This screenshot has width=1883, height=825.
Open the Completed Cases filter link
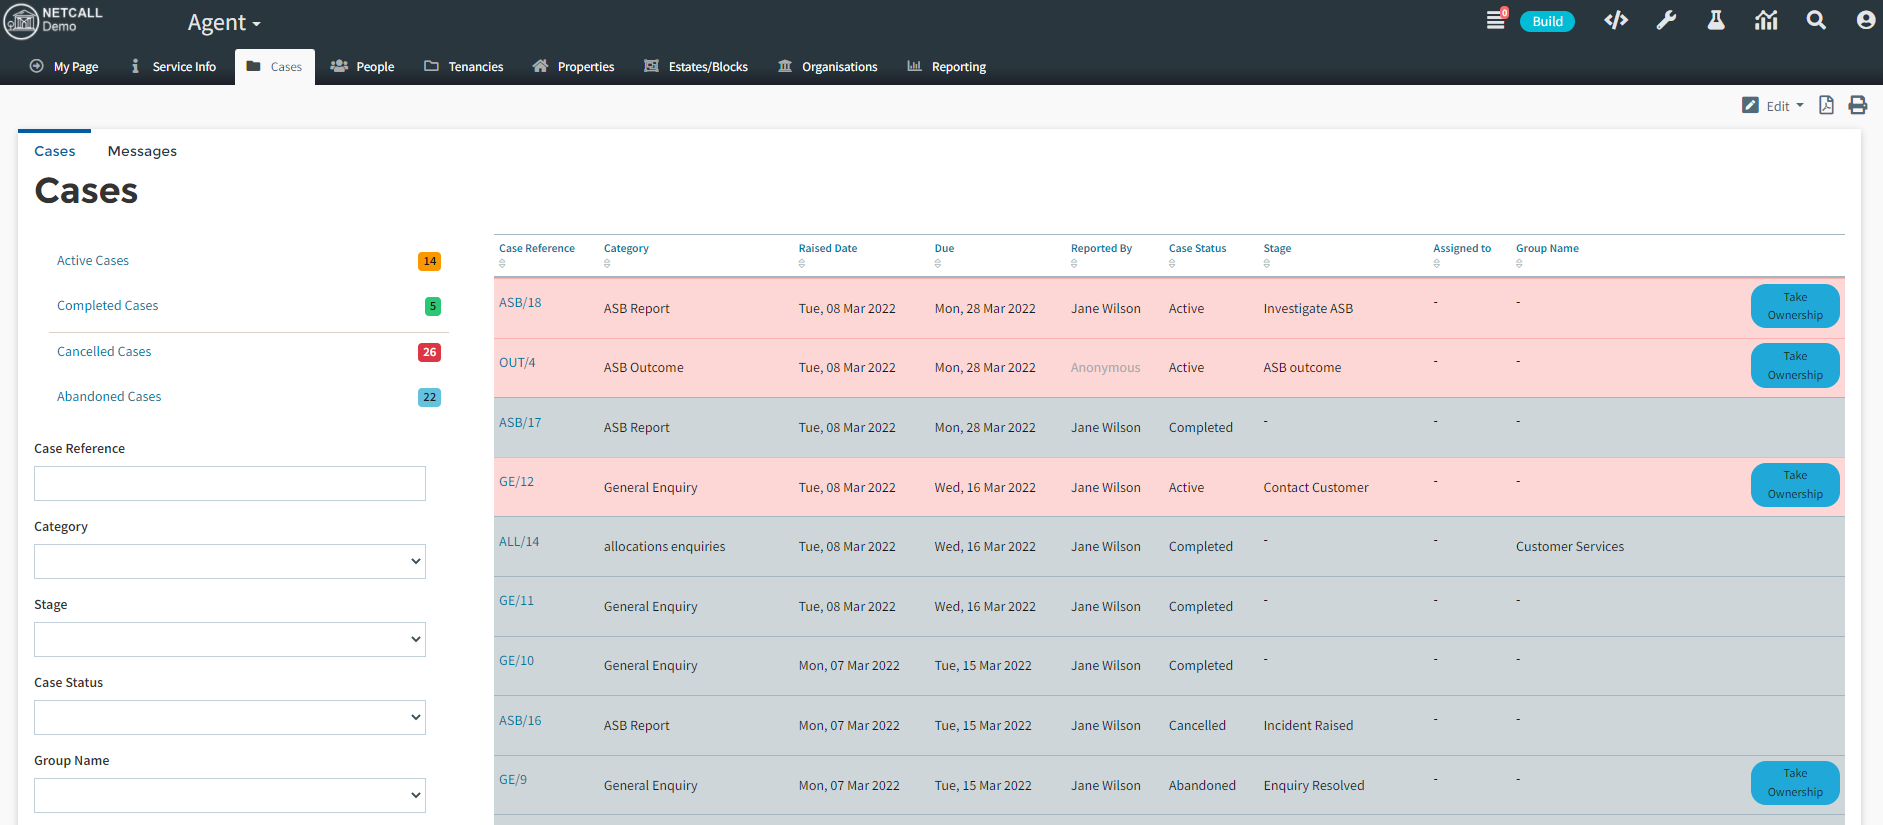tap(107, 306)
